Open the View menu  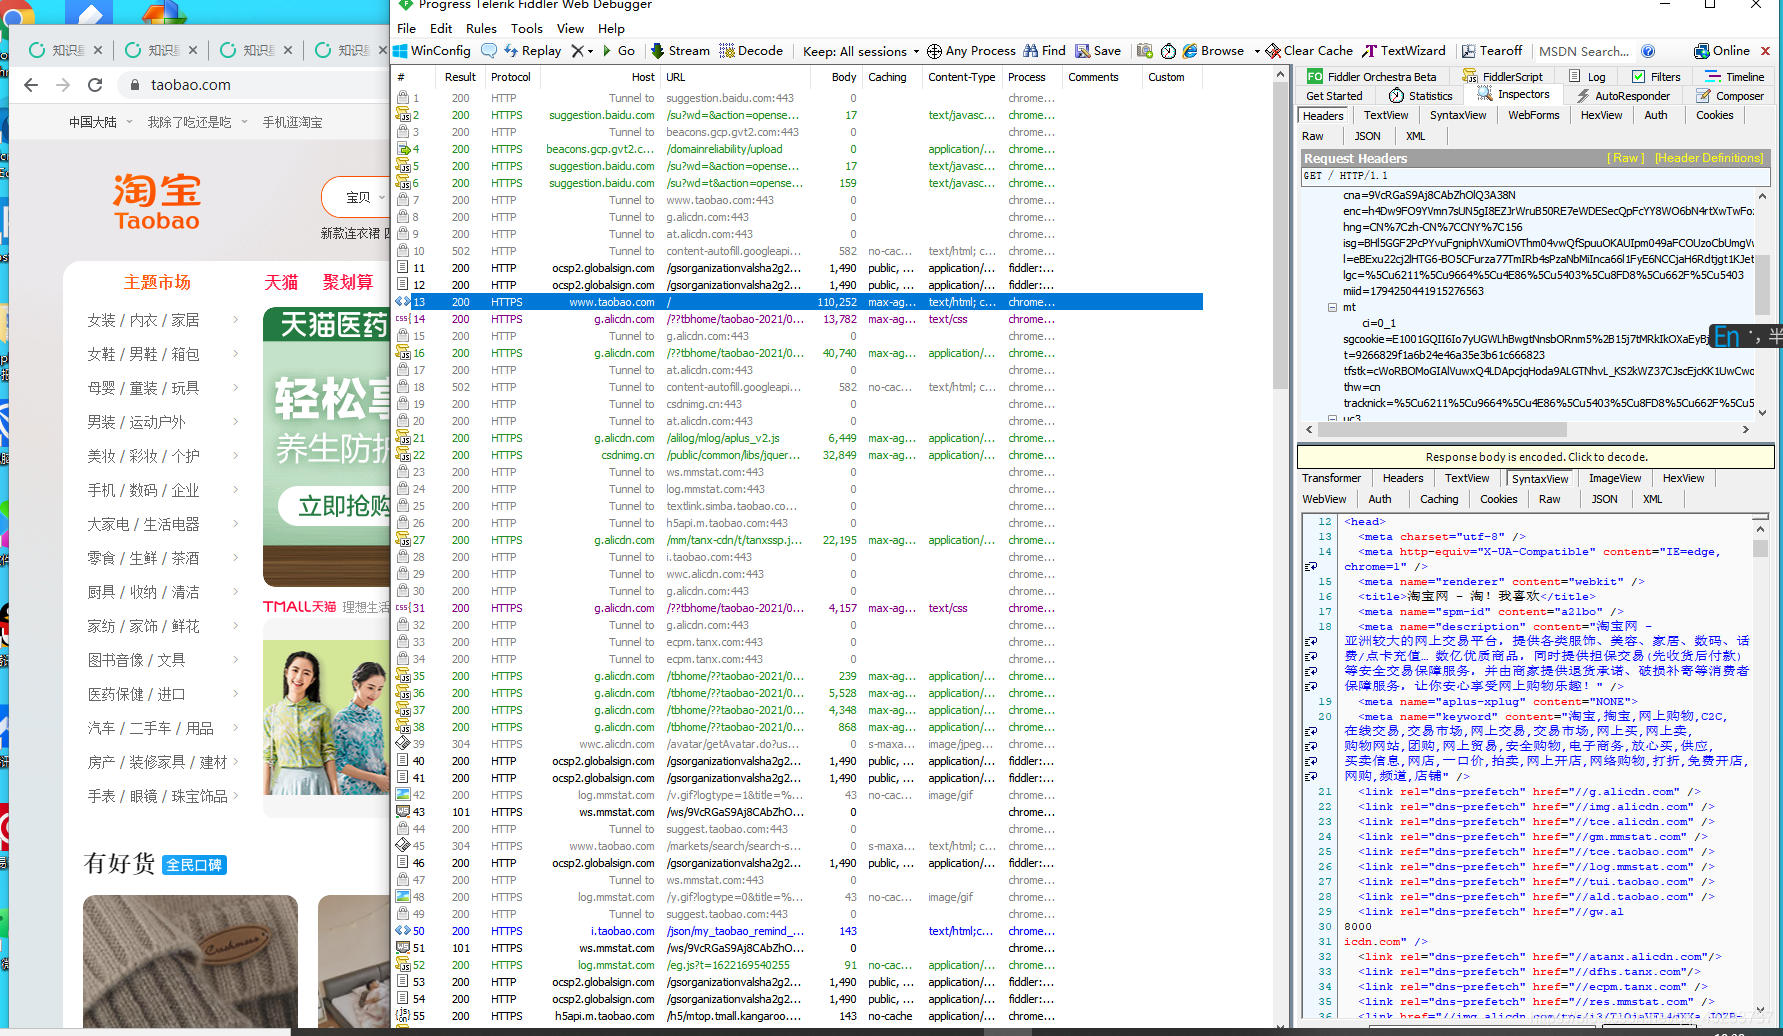570,28
